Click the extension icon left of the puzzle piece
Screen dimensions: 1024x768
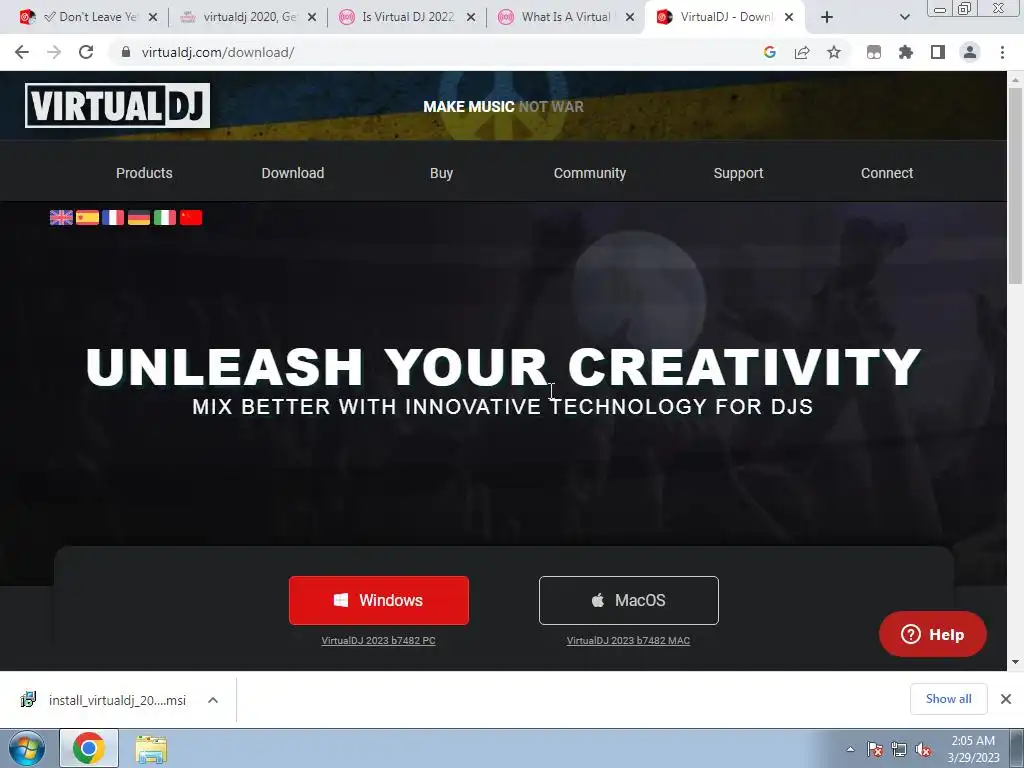coord(874,52)
